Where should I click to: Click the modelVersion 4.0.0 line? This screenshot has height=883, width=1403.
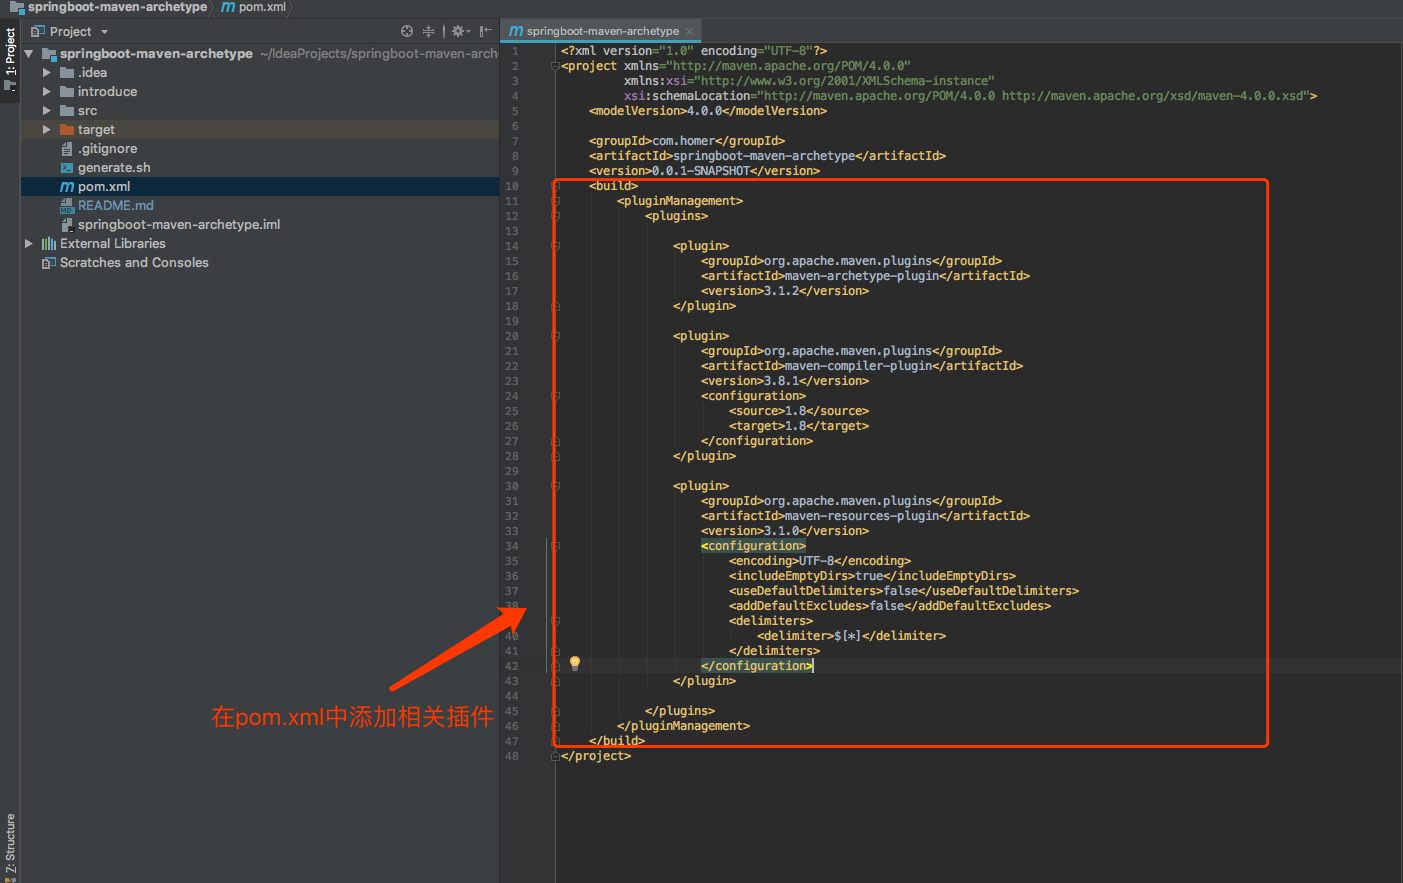(x=708, y=111)
